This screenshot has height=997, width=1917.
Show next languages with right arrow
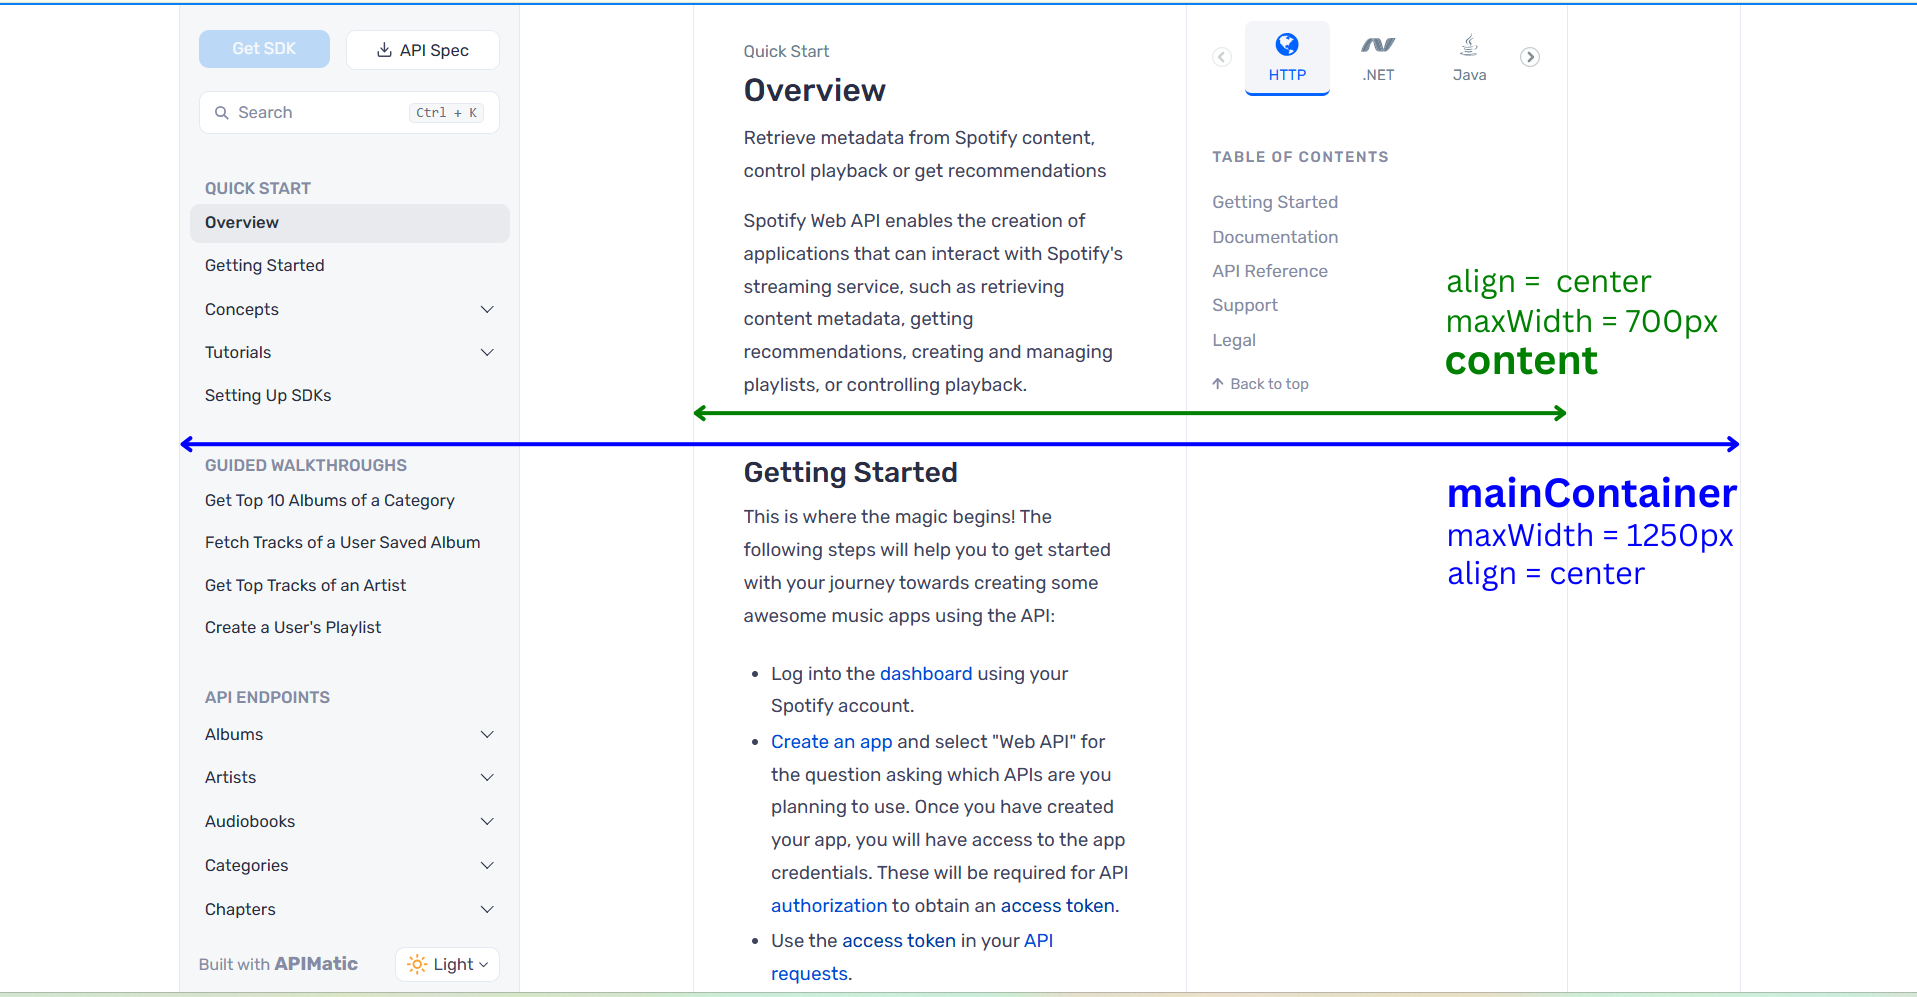(x=1530, y=57)
